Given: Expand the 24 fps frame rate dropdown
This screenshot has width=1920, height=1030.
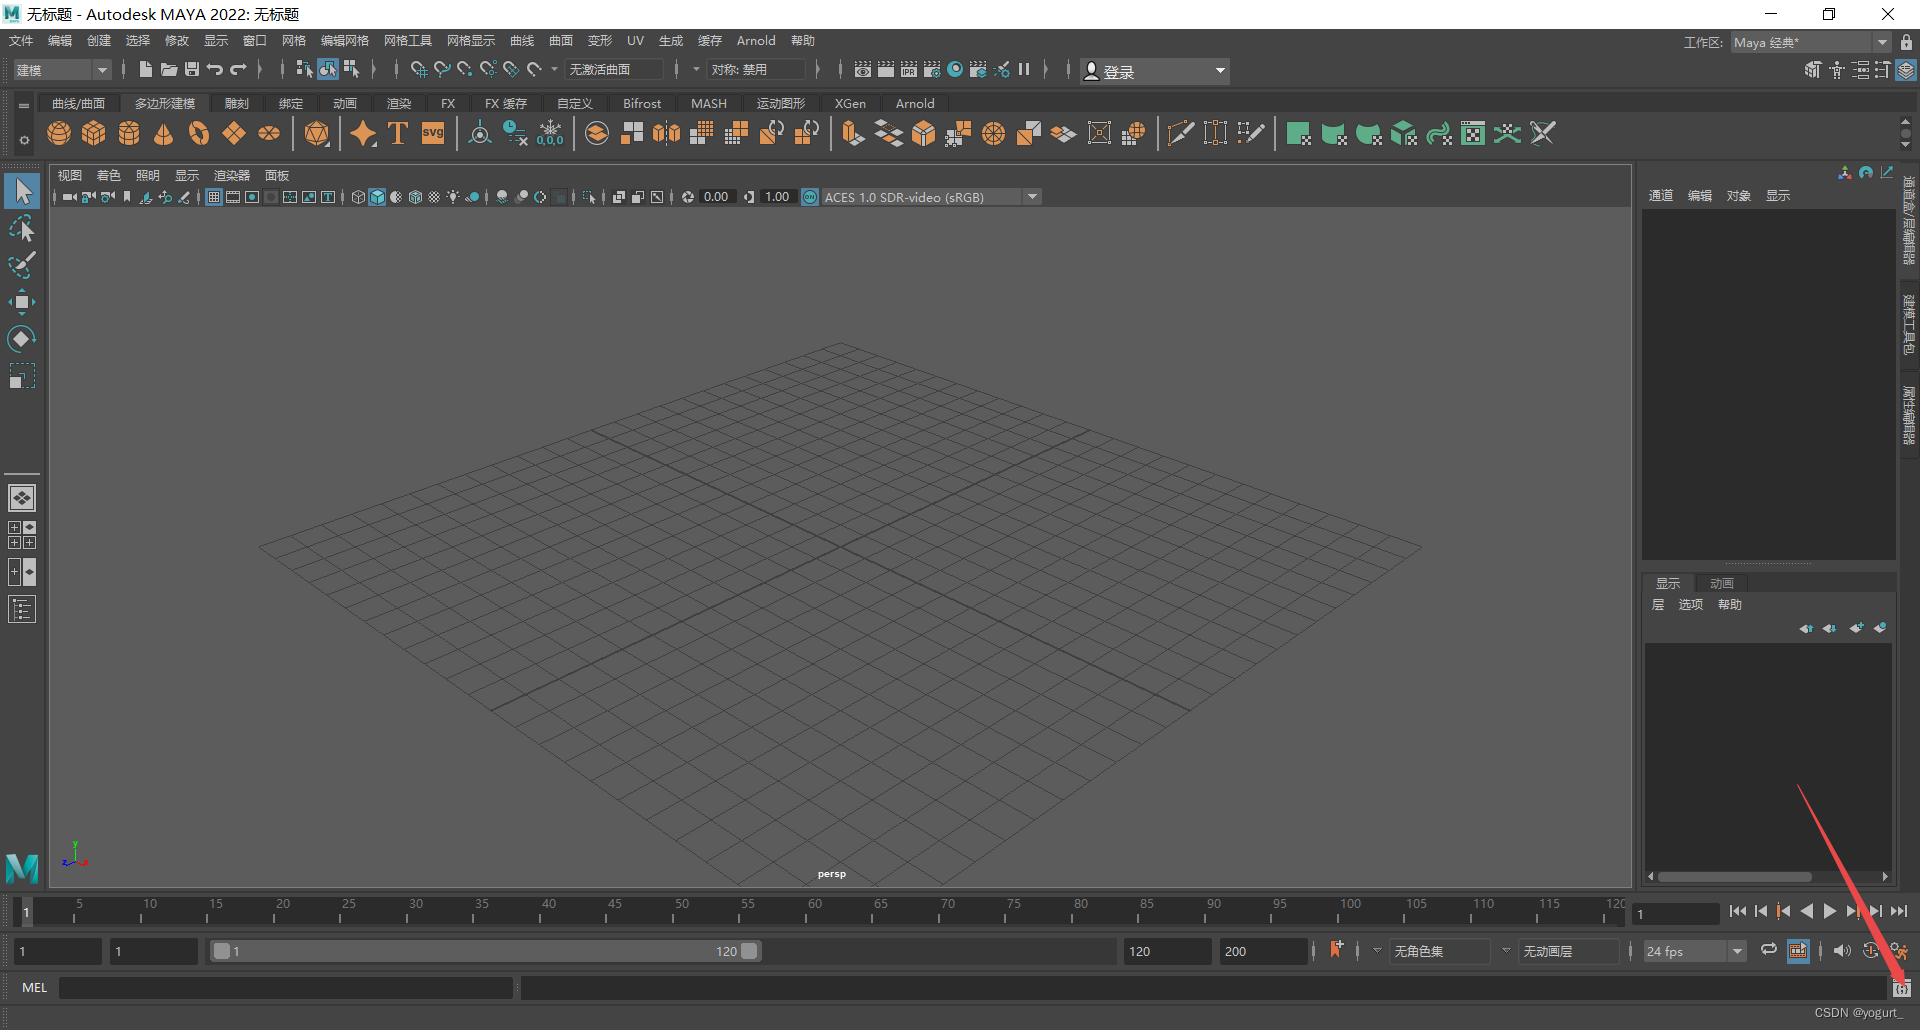Looking at the screenshot, I should coord(1737,951).
